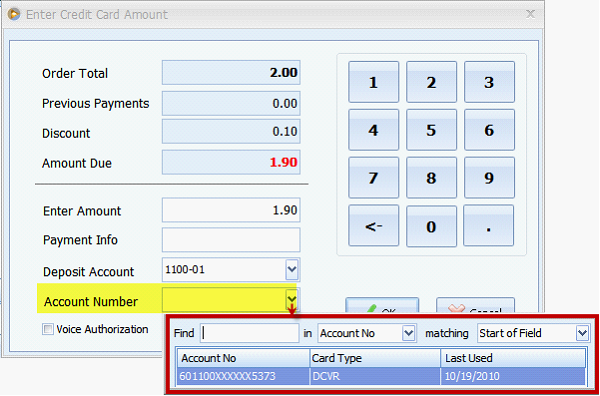Click the Last Used column header
The height and width of the screenshot is (396, 600).
click(513, 358)
